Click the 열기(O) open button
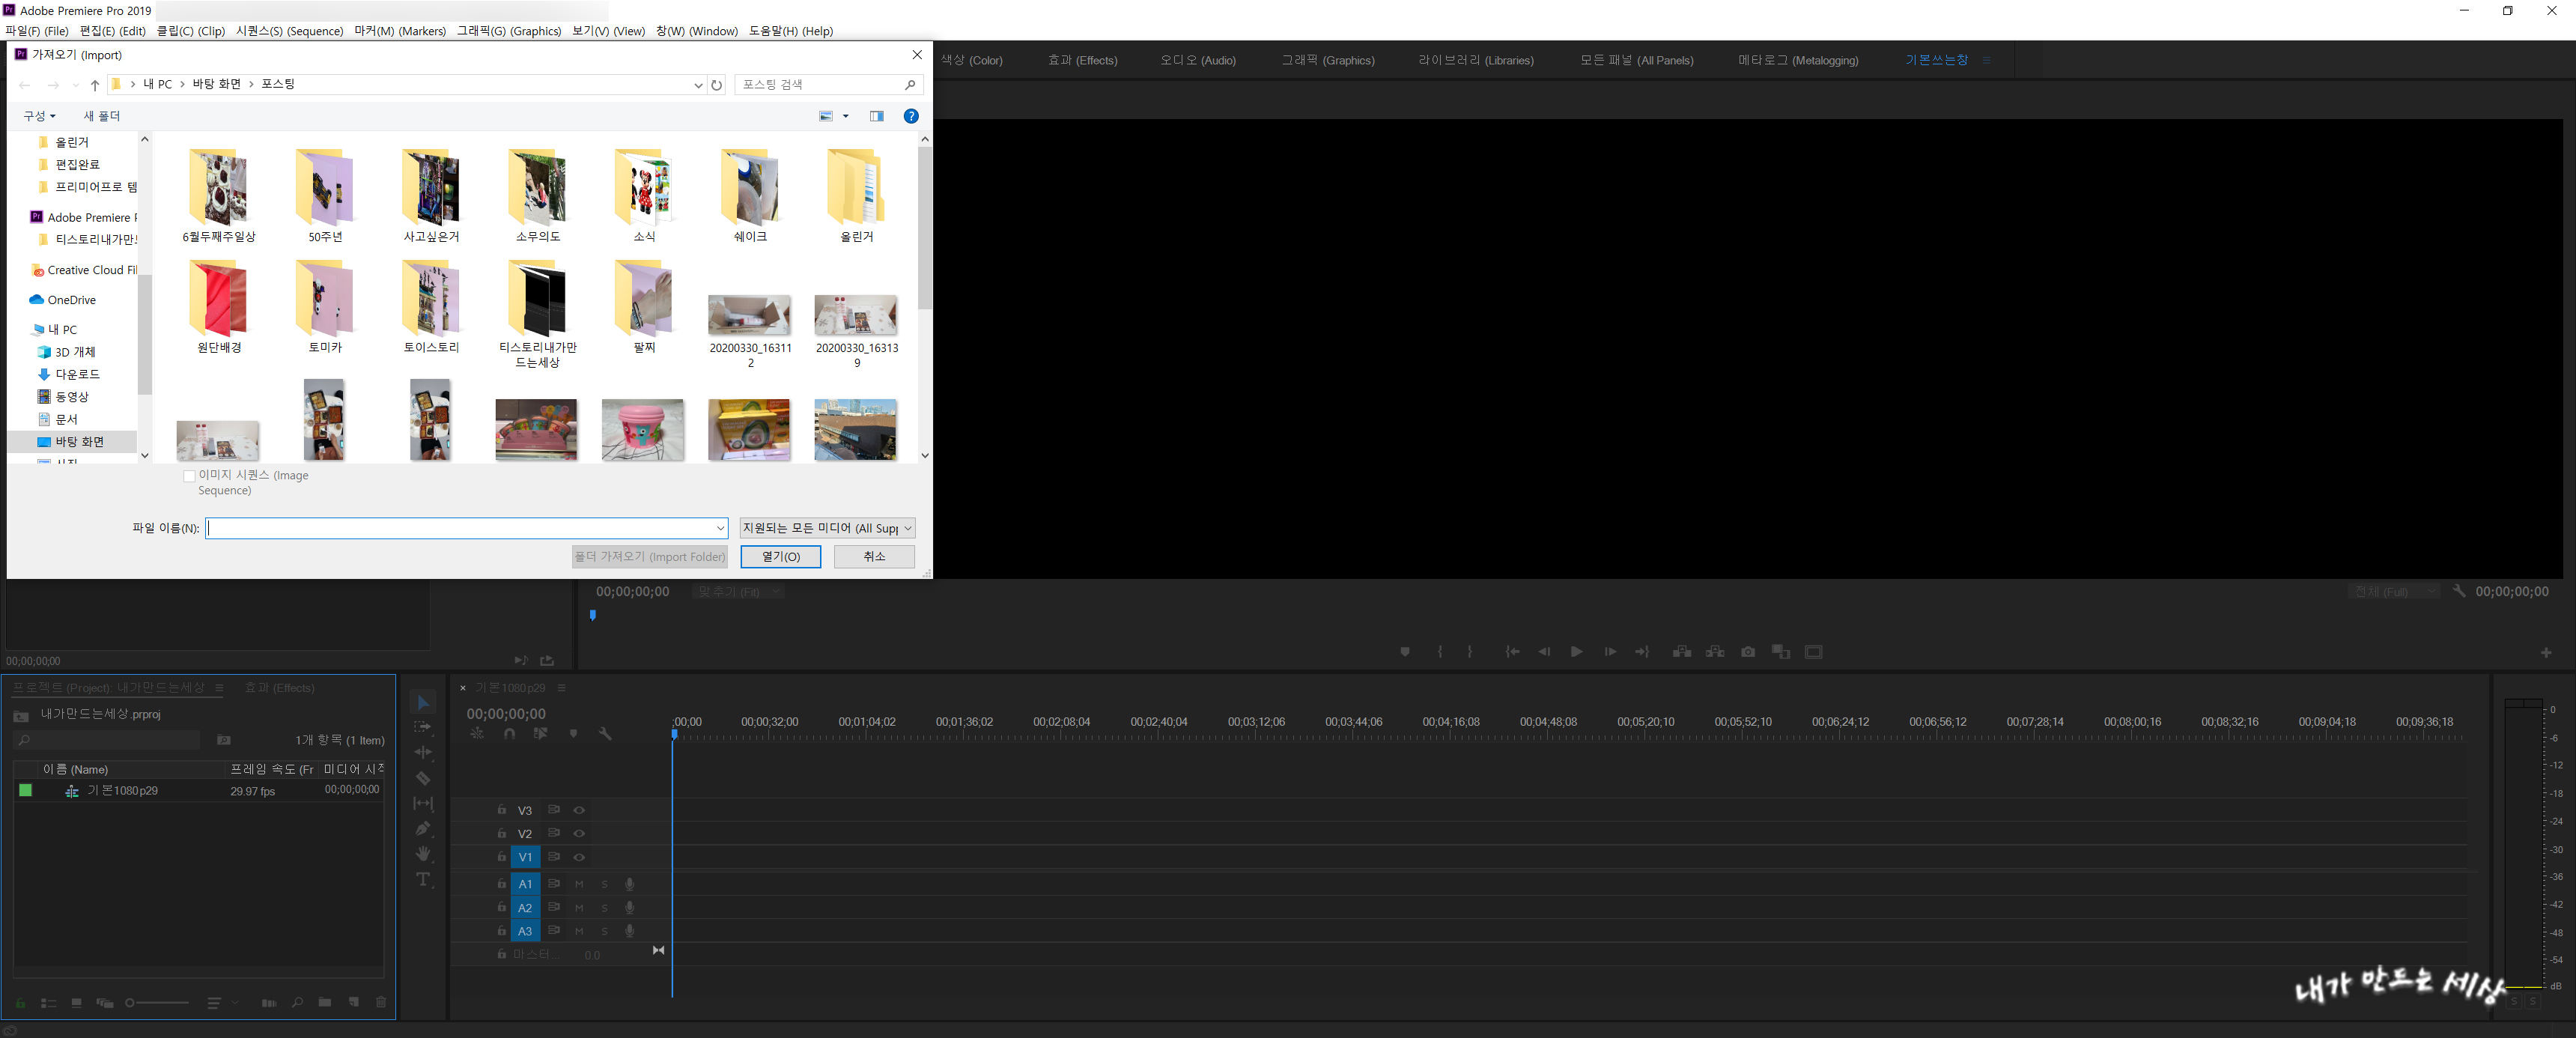Viewport: 2576px width, 1038px height. (x=780, y=557)
